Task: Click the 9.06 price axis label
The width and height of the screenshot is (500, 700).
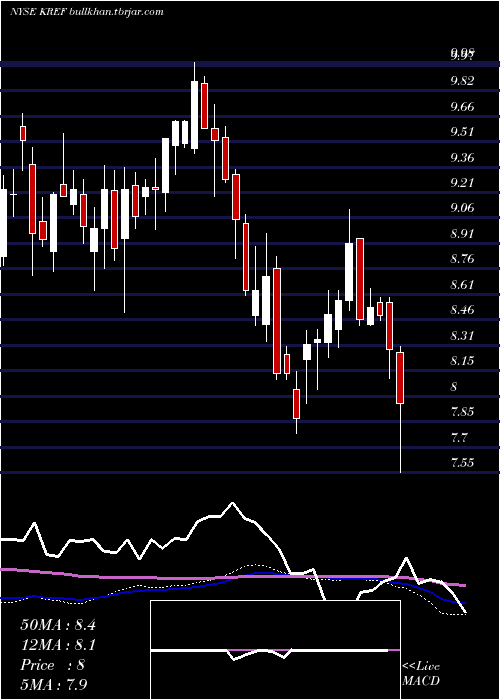Action: (x=462, y=208)
